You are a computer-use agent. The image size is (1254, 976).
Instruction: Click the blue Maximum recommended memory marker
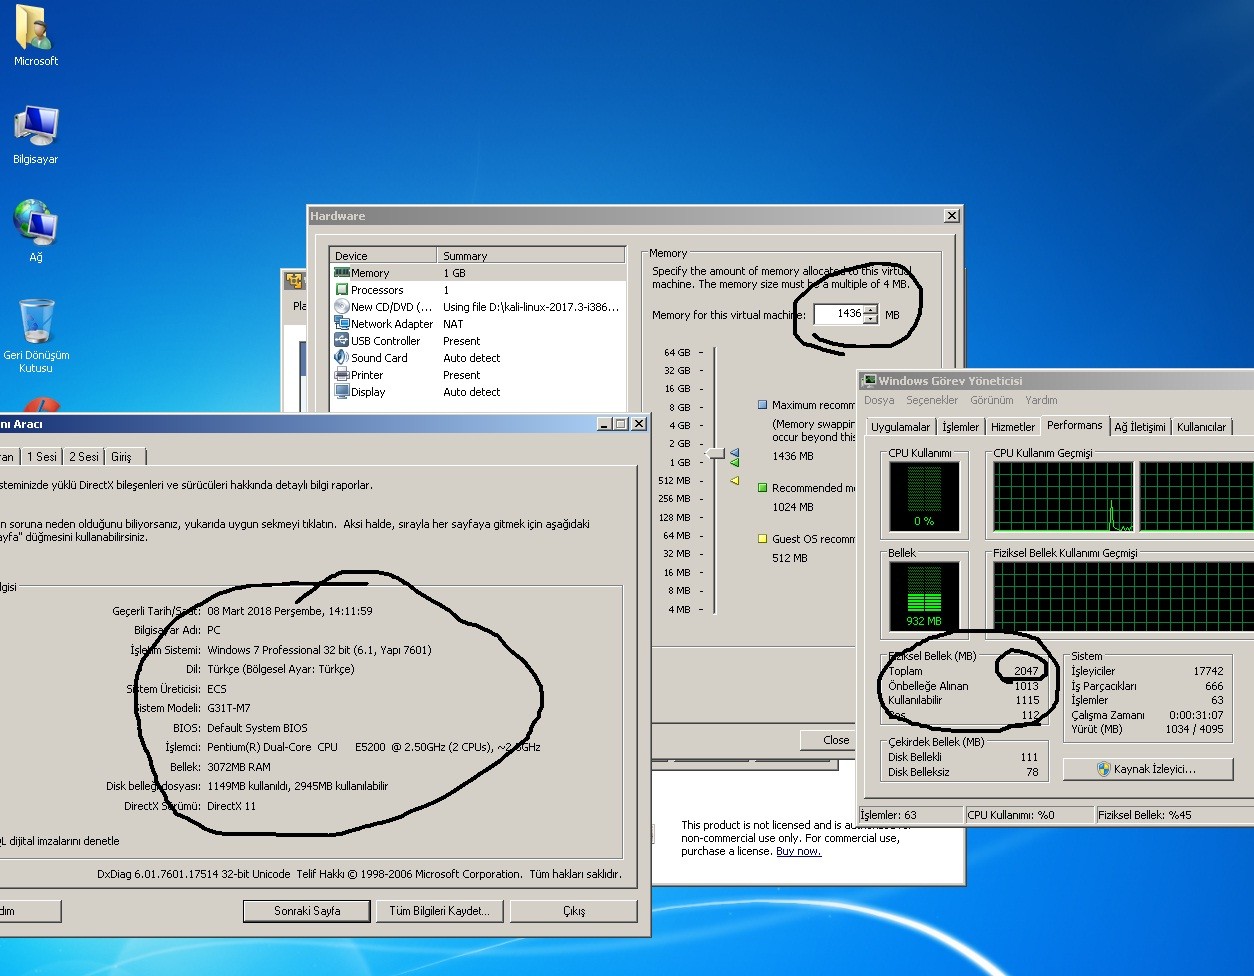click(x=763, y=405)
